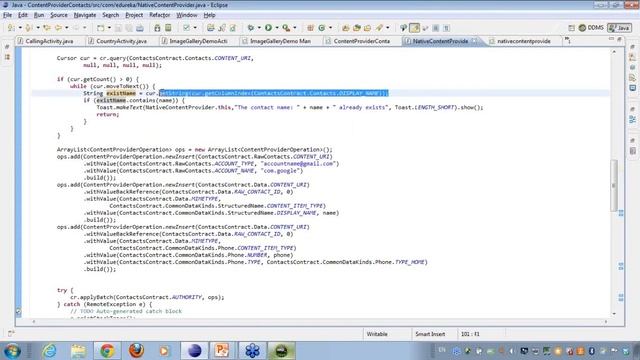640x360 pixels.
Task: Click the highlighted existName variable declaration
Action: [121, 93]
